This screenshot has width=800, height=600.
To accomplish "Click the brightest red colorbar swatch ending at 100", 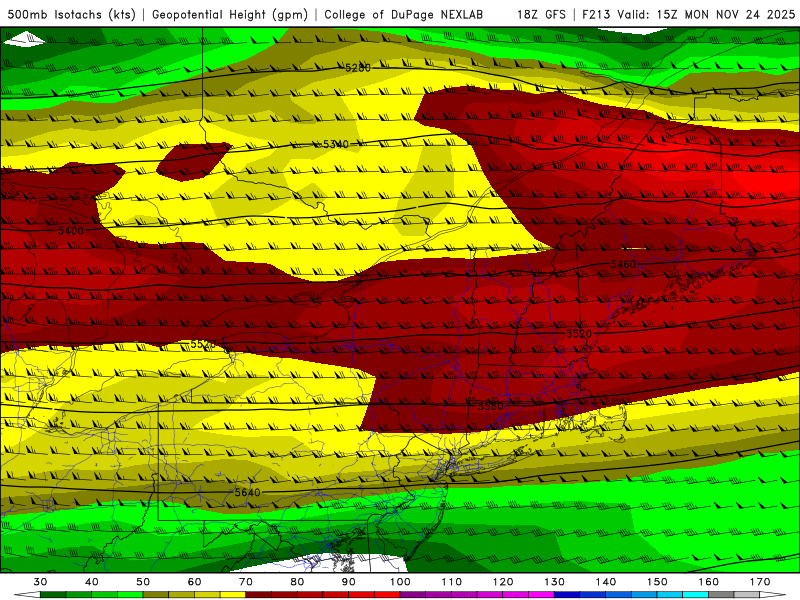I will tap(388, 595).
